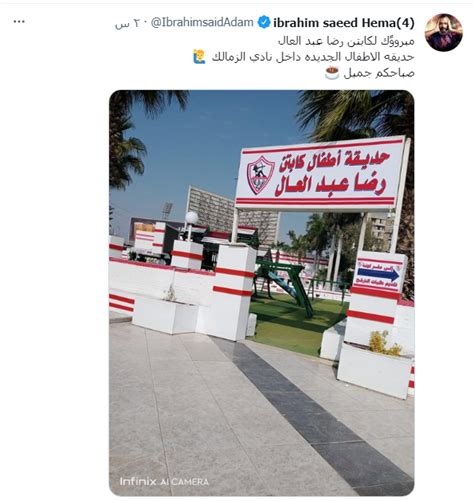Click the green playground slide in photo
The width and height of the screenshot is (474, 501).
[x=285, y=283]
